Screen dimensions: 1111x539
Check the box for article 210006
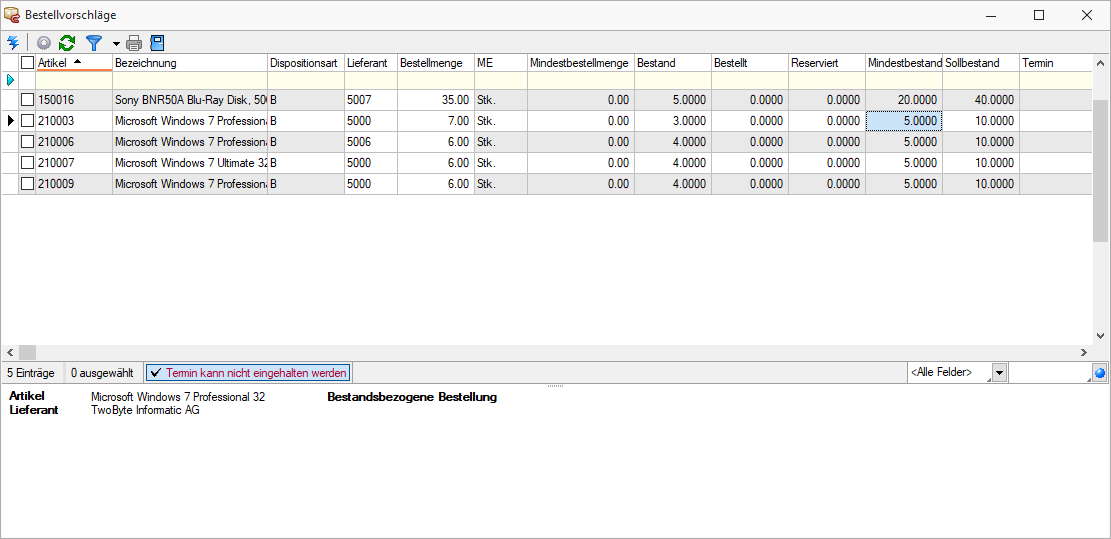[27, 142]
